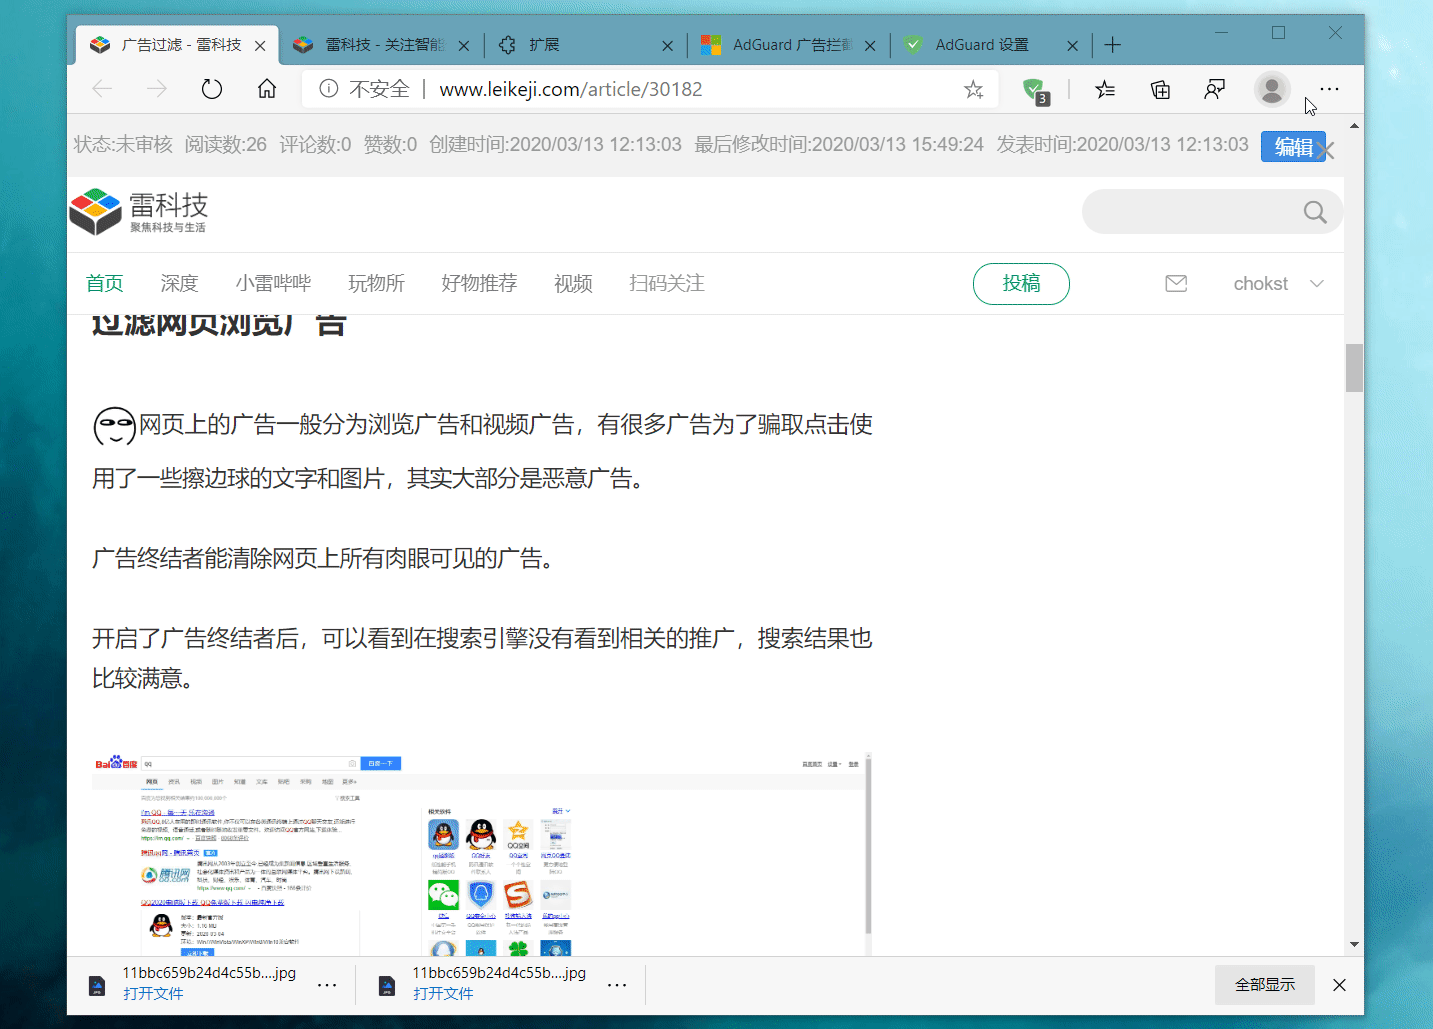Screen dimensions: 1433x1029
Task: Click the search magnifier on Leikeji site
Action: tap(1314, 212)
